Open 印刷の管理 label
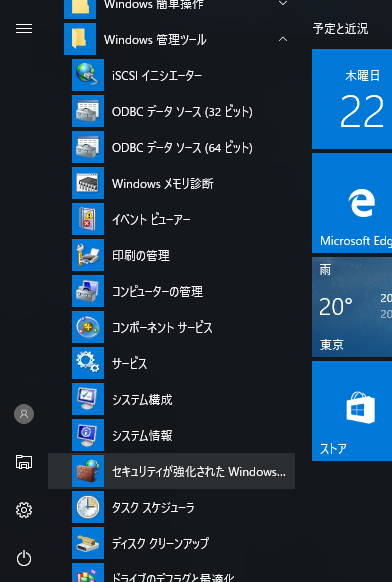The image size is (392, 582). [141, 255]
